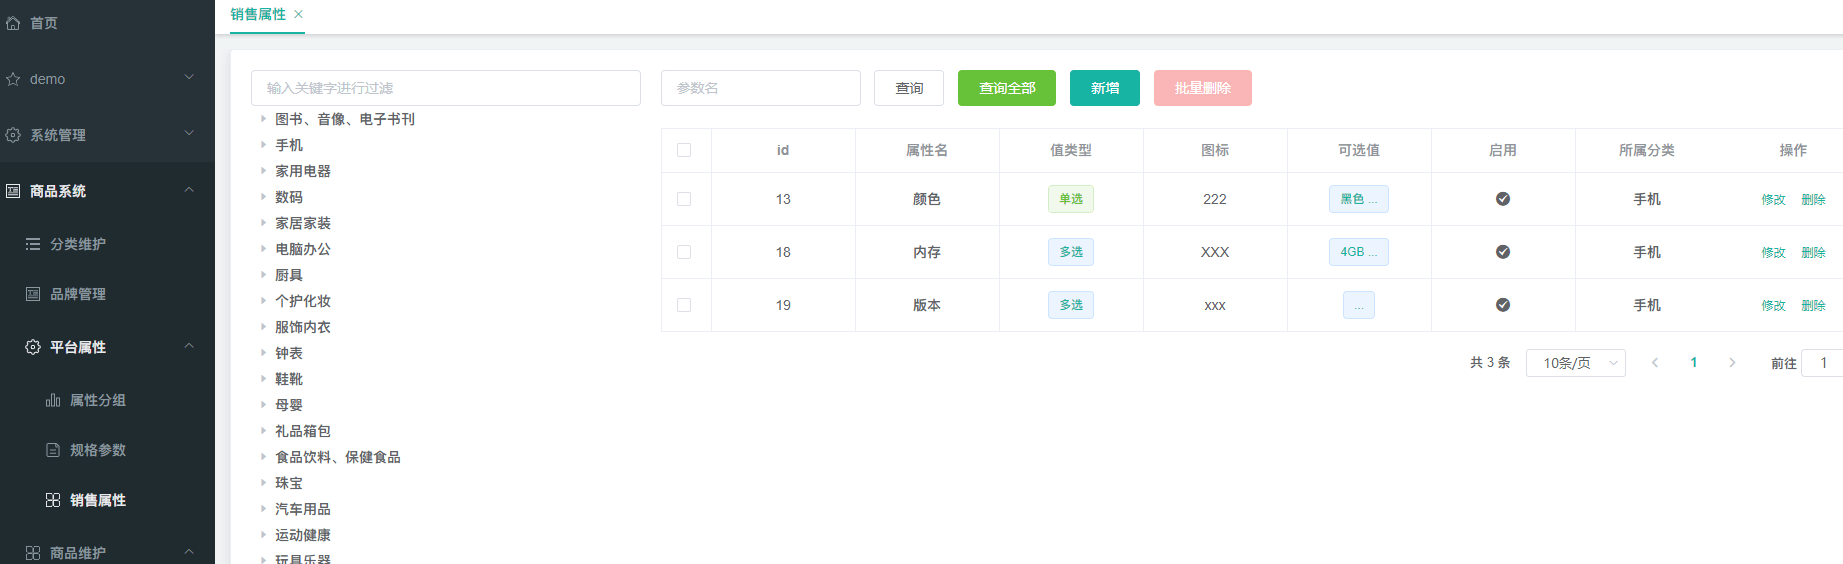Click the 黑色 value tag
1843x564 pixels.
1358,199
